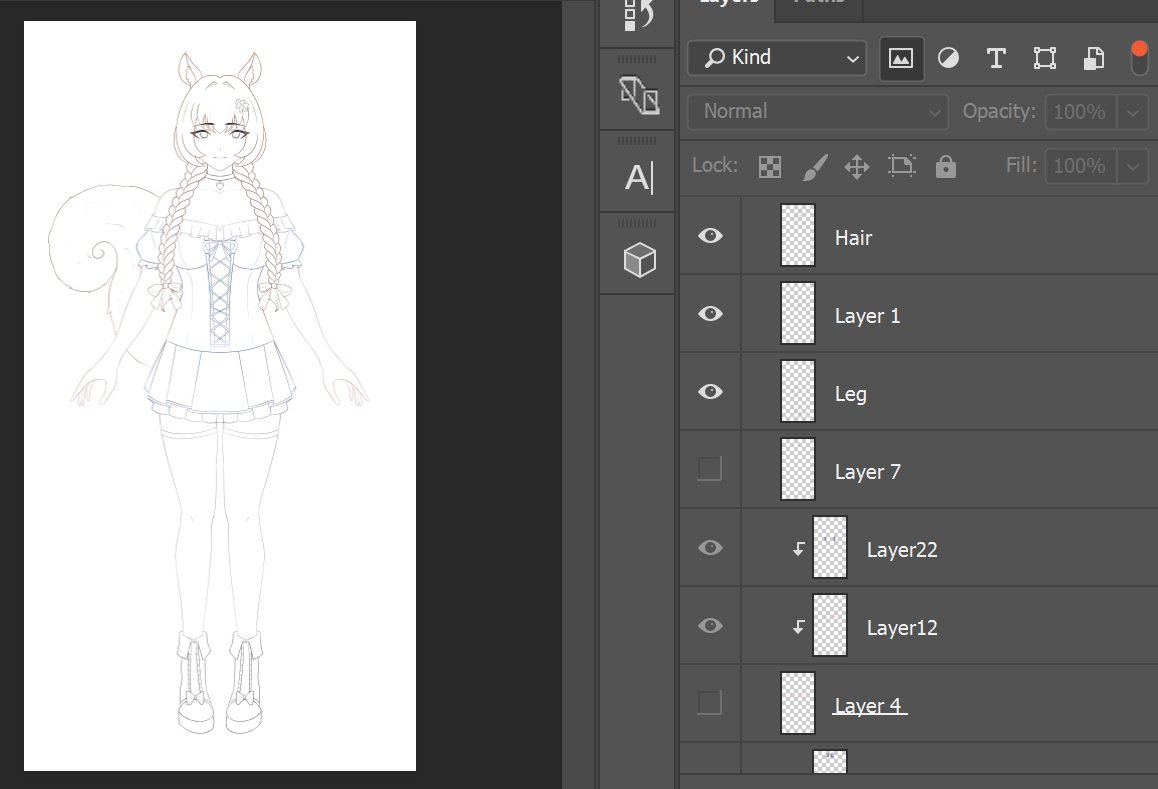Select the underlined Layer 4 name
The height and width of the screenshot is (789, 1158).
[x=868, y=706]
